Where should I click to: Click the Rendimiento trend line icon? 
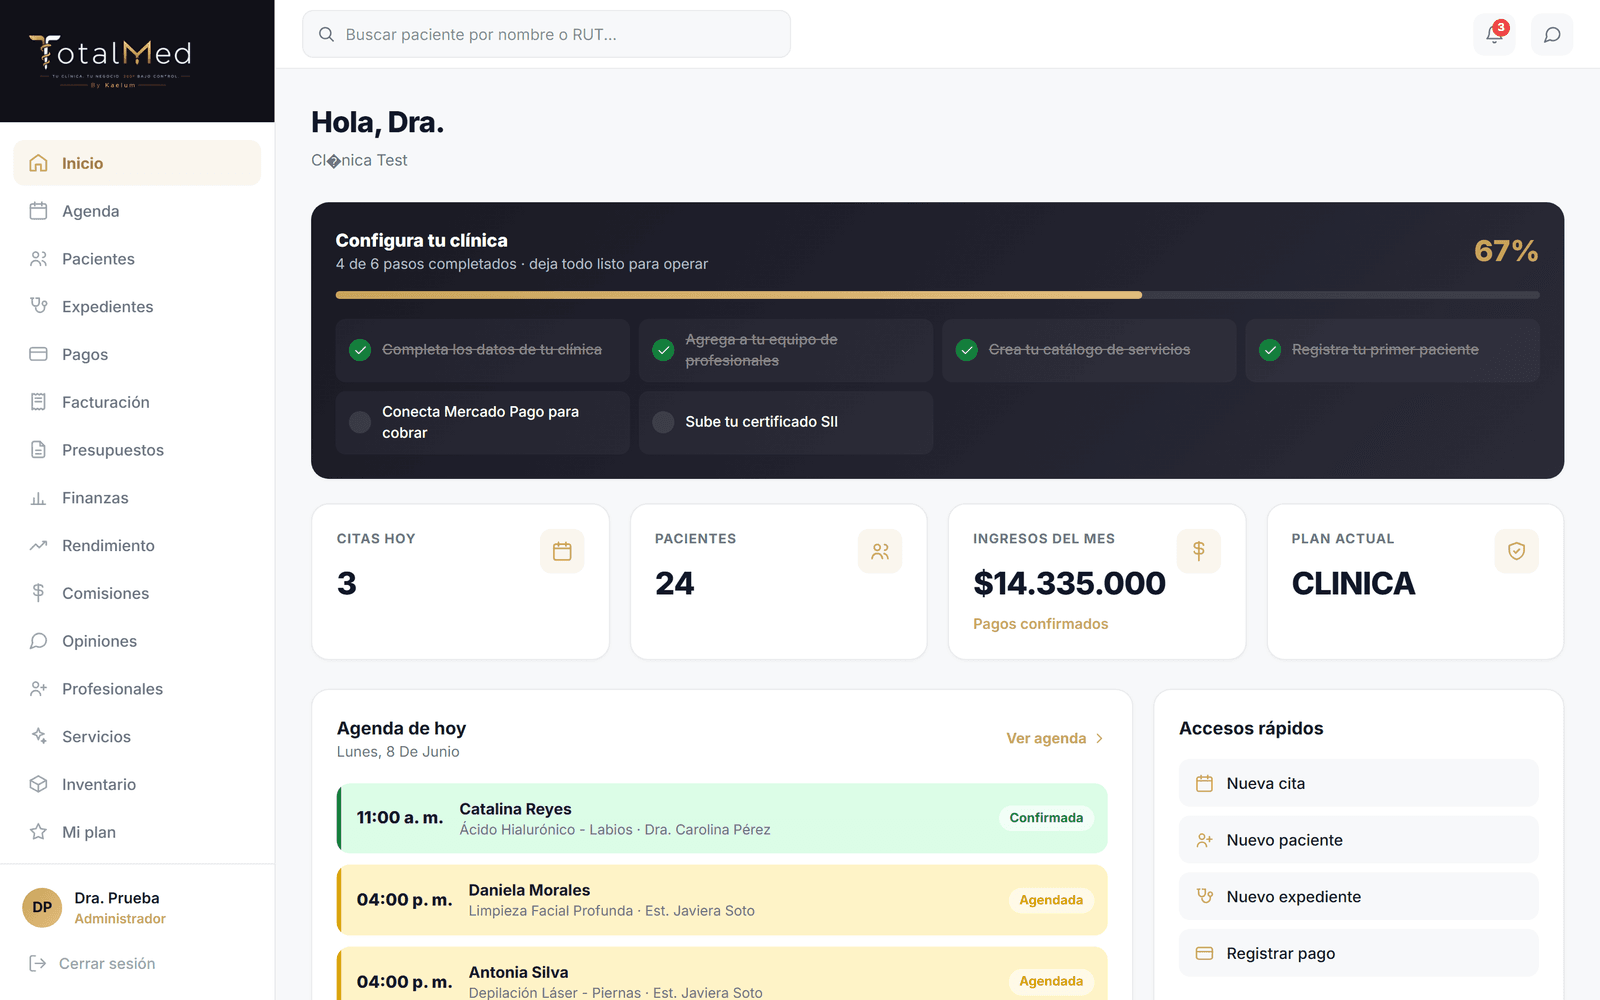[39, 545]
